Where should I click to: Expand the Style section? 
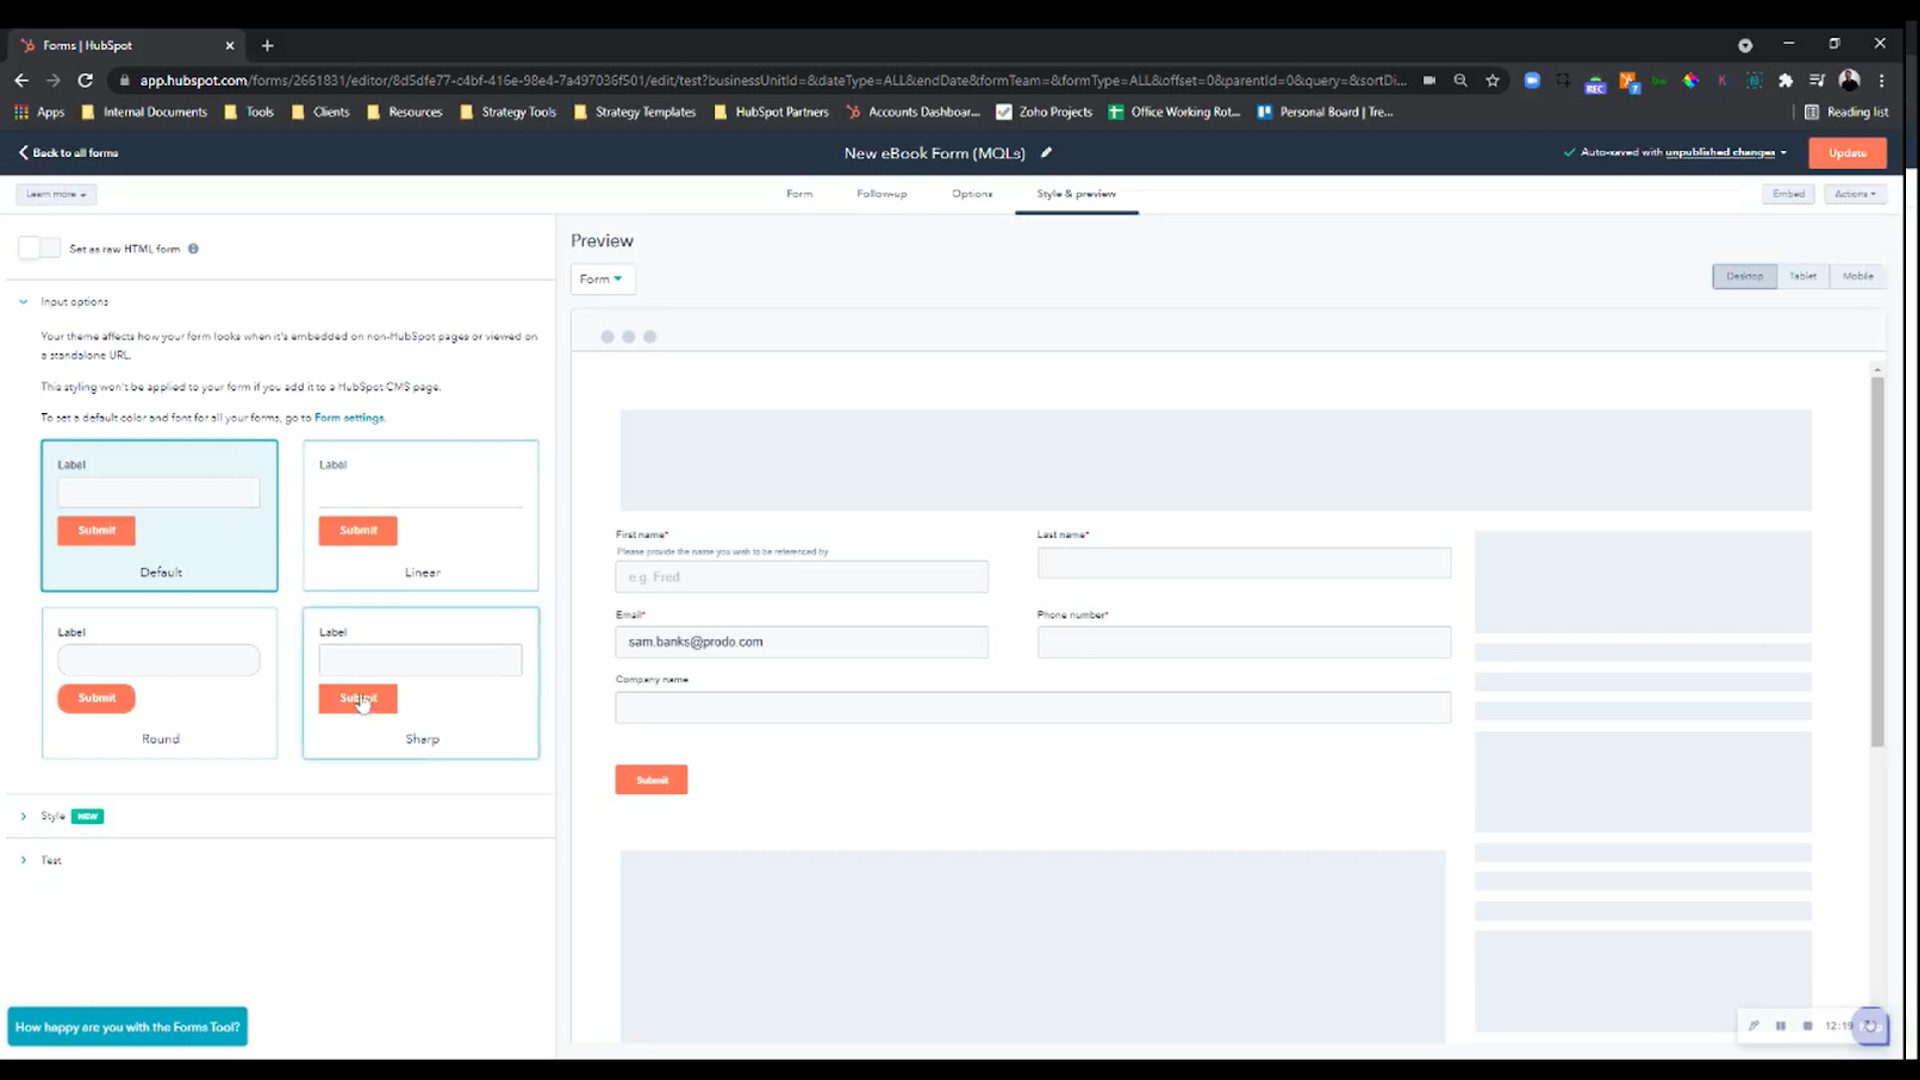23,816
